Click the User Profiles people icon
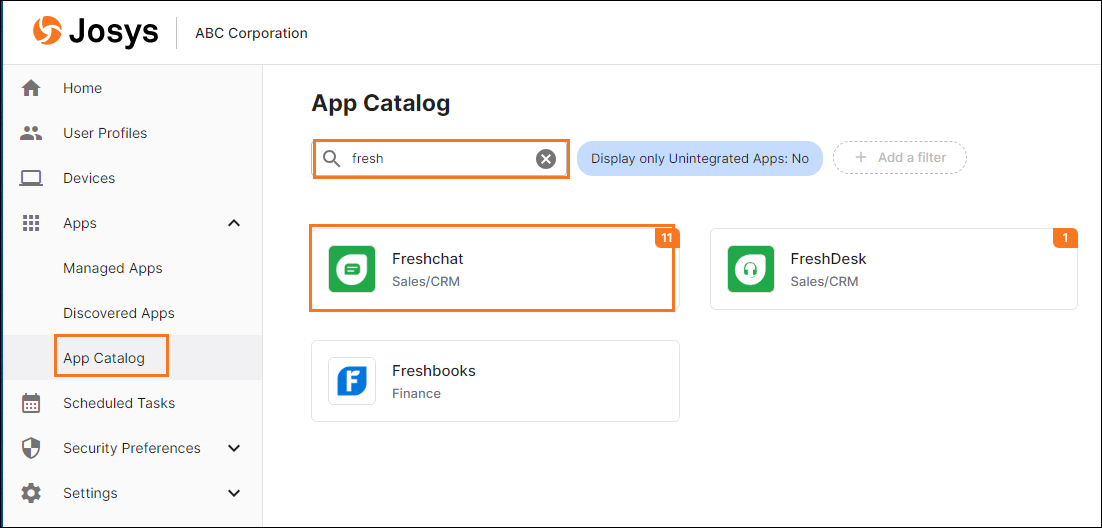 coord(31,133)
